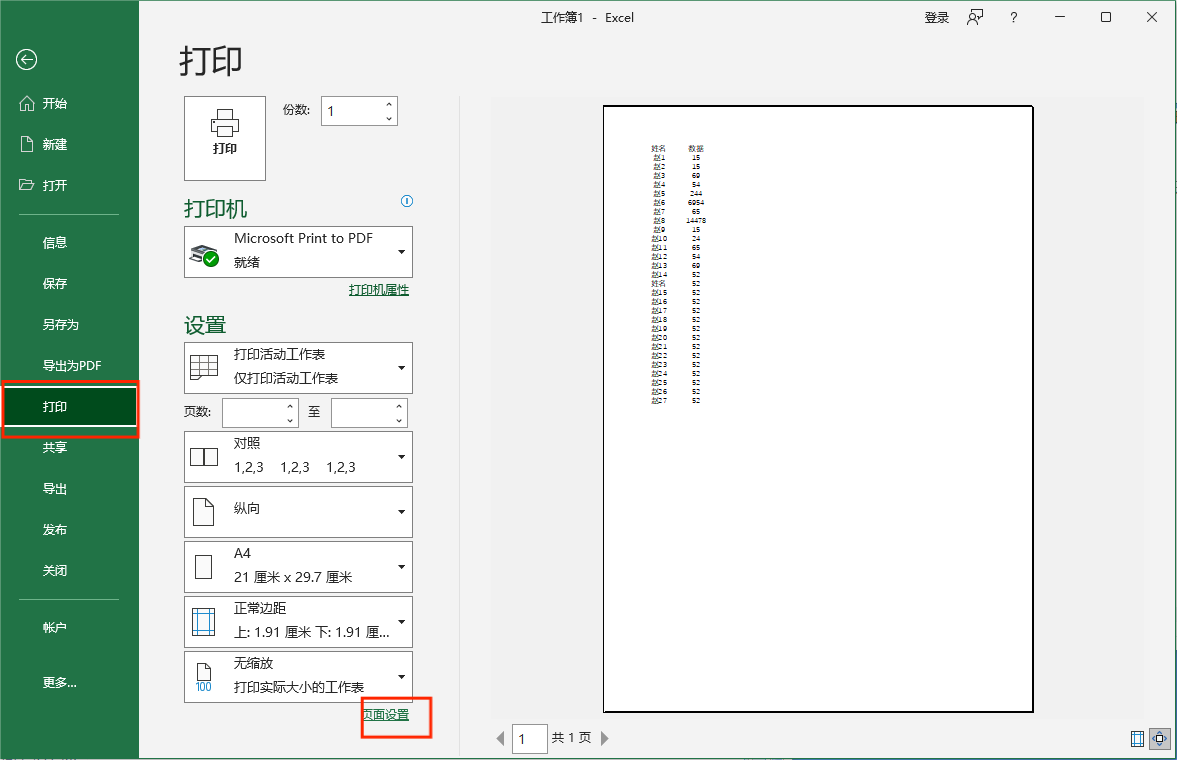
Task: Select the Share item in the sidebar
Action: [x=55, y=448]
